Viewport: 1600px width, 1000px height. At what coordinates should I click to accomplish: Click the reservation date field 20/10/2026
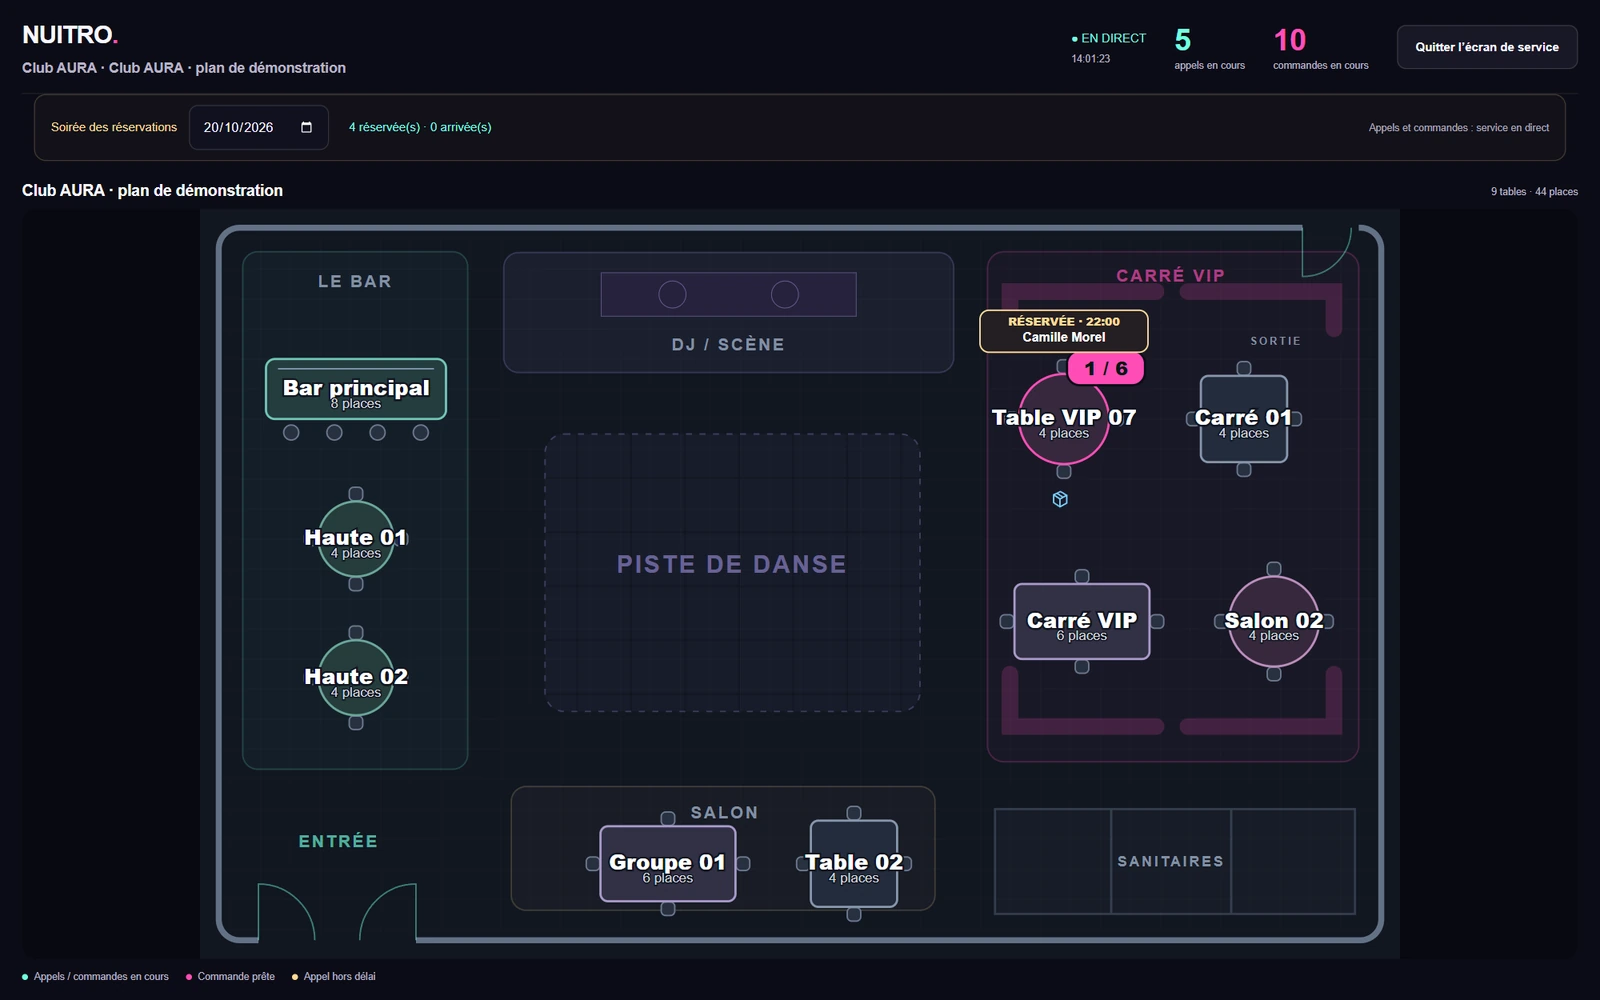[259, 127]
